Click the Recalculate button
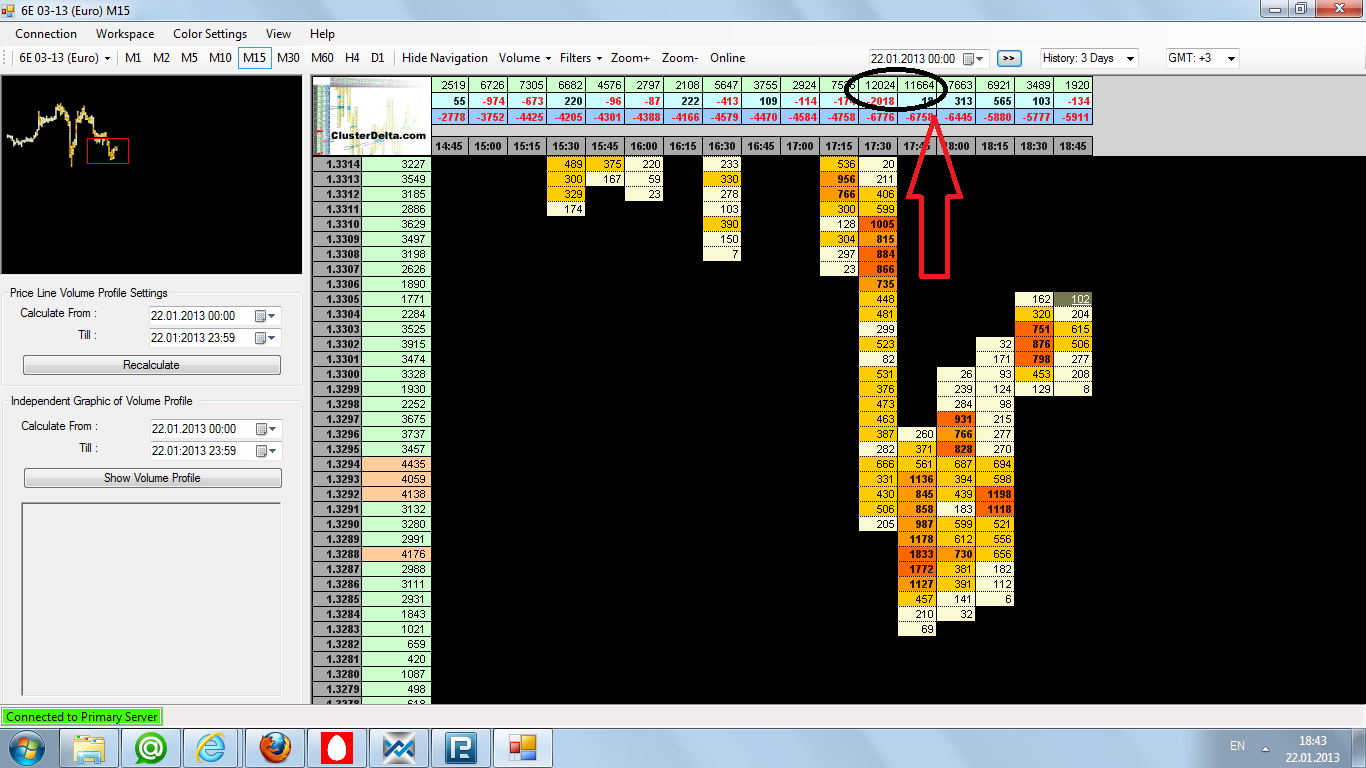Viewport: 1366px width, 768px height. coord(152,365)
